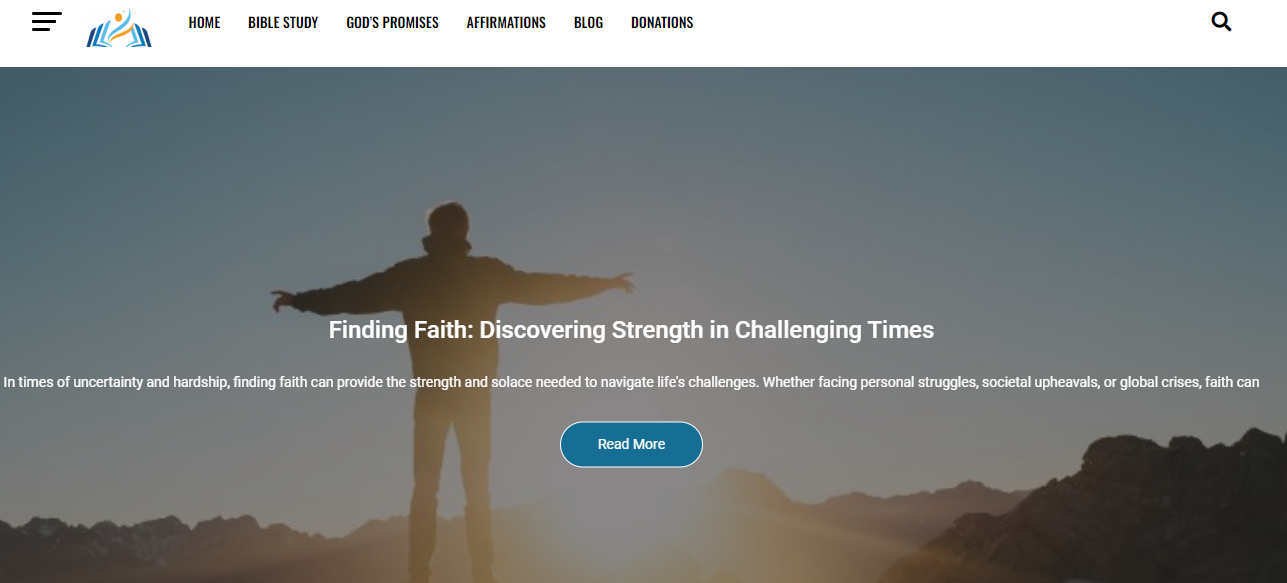
Task: Select GOD'S PROMISES in navigation
Action: (x=392, y=22)
